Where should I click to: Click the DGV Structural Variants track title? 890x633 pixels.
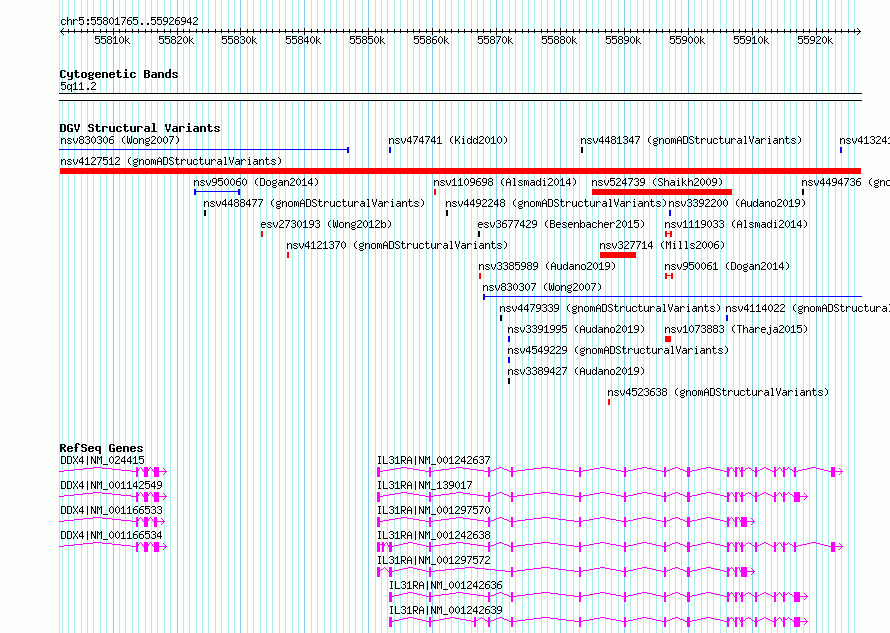140,128
